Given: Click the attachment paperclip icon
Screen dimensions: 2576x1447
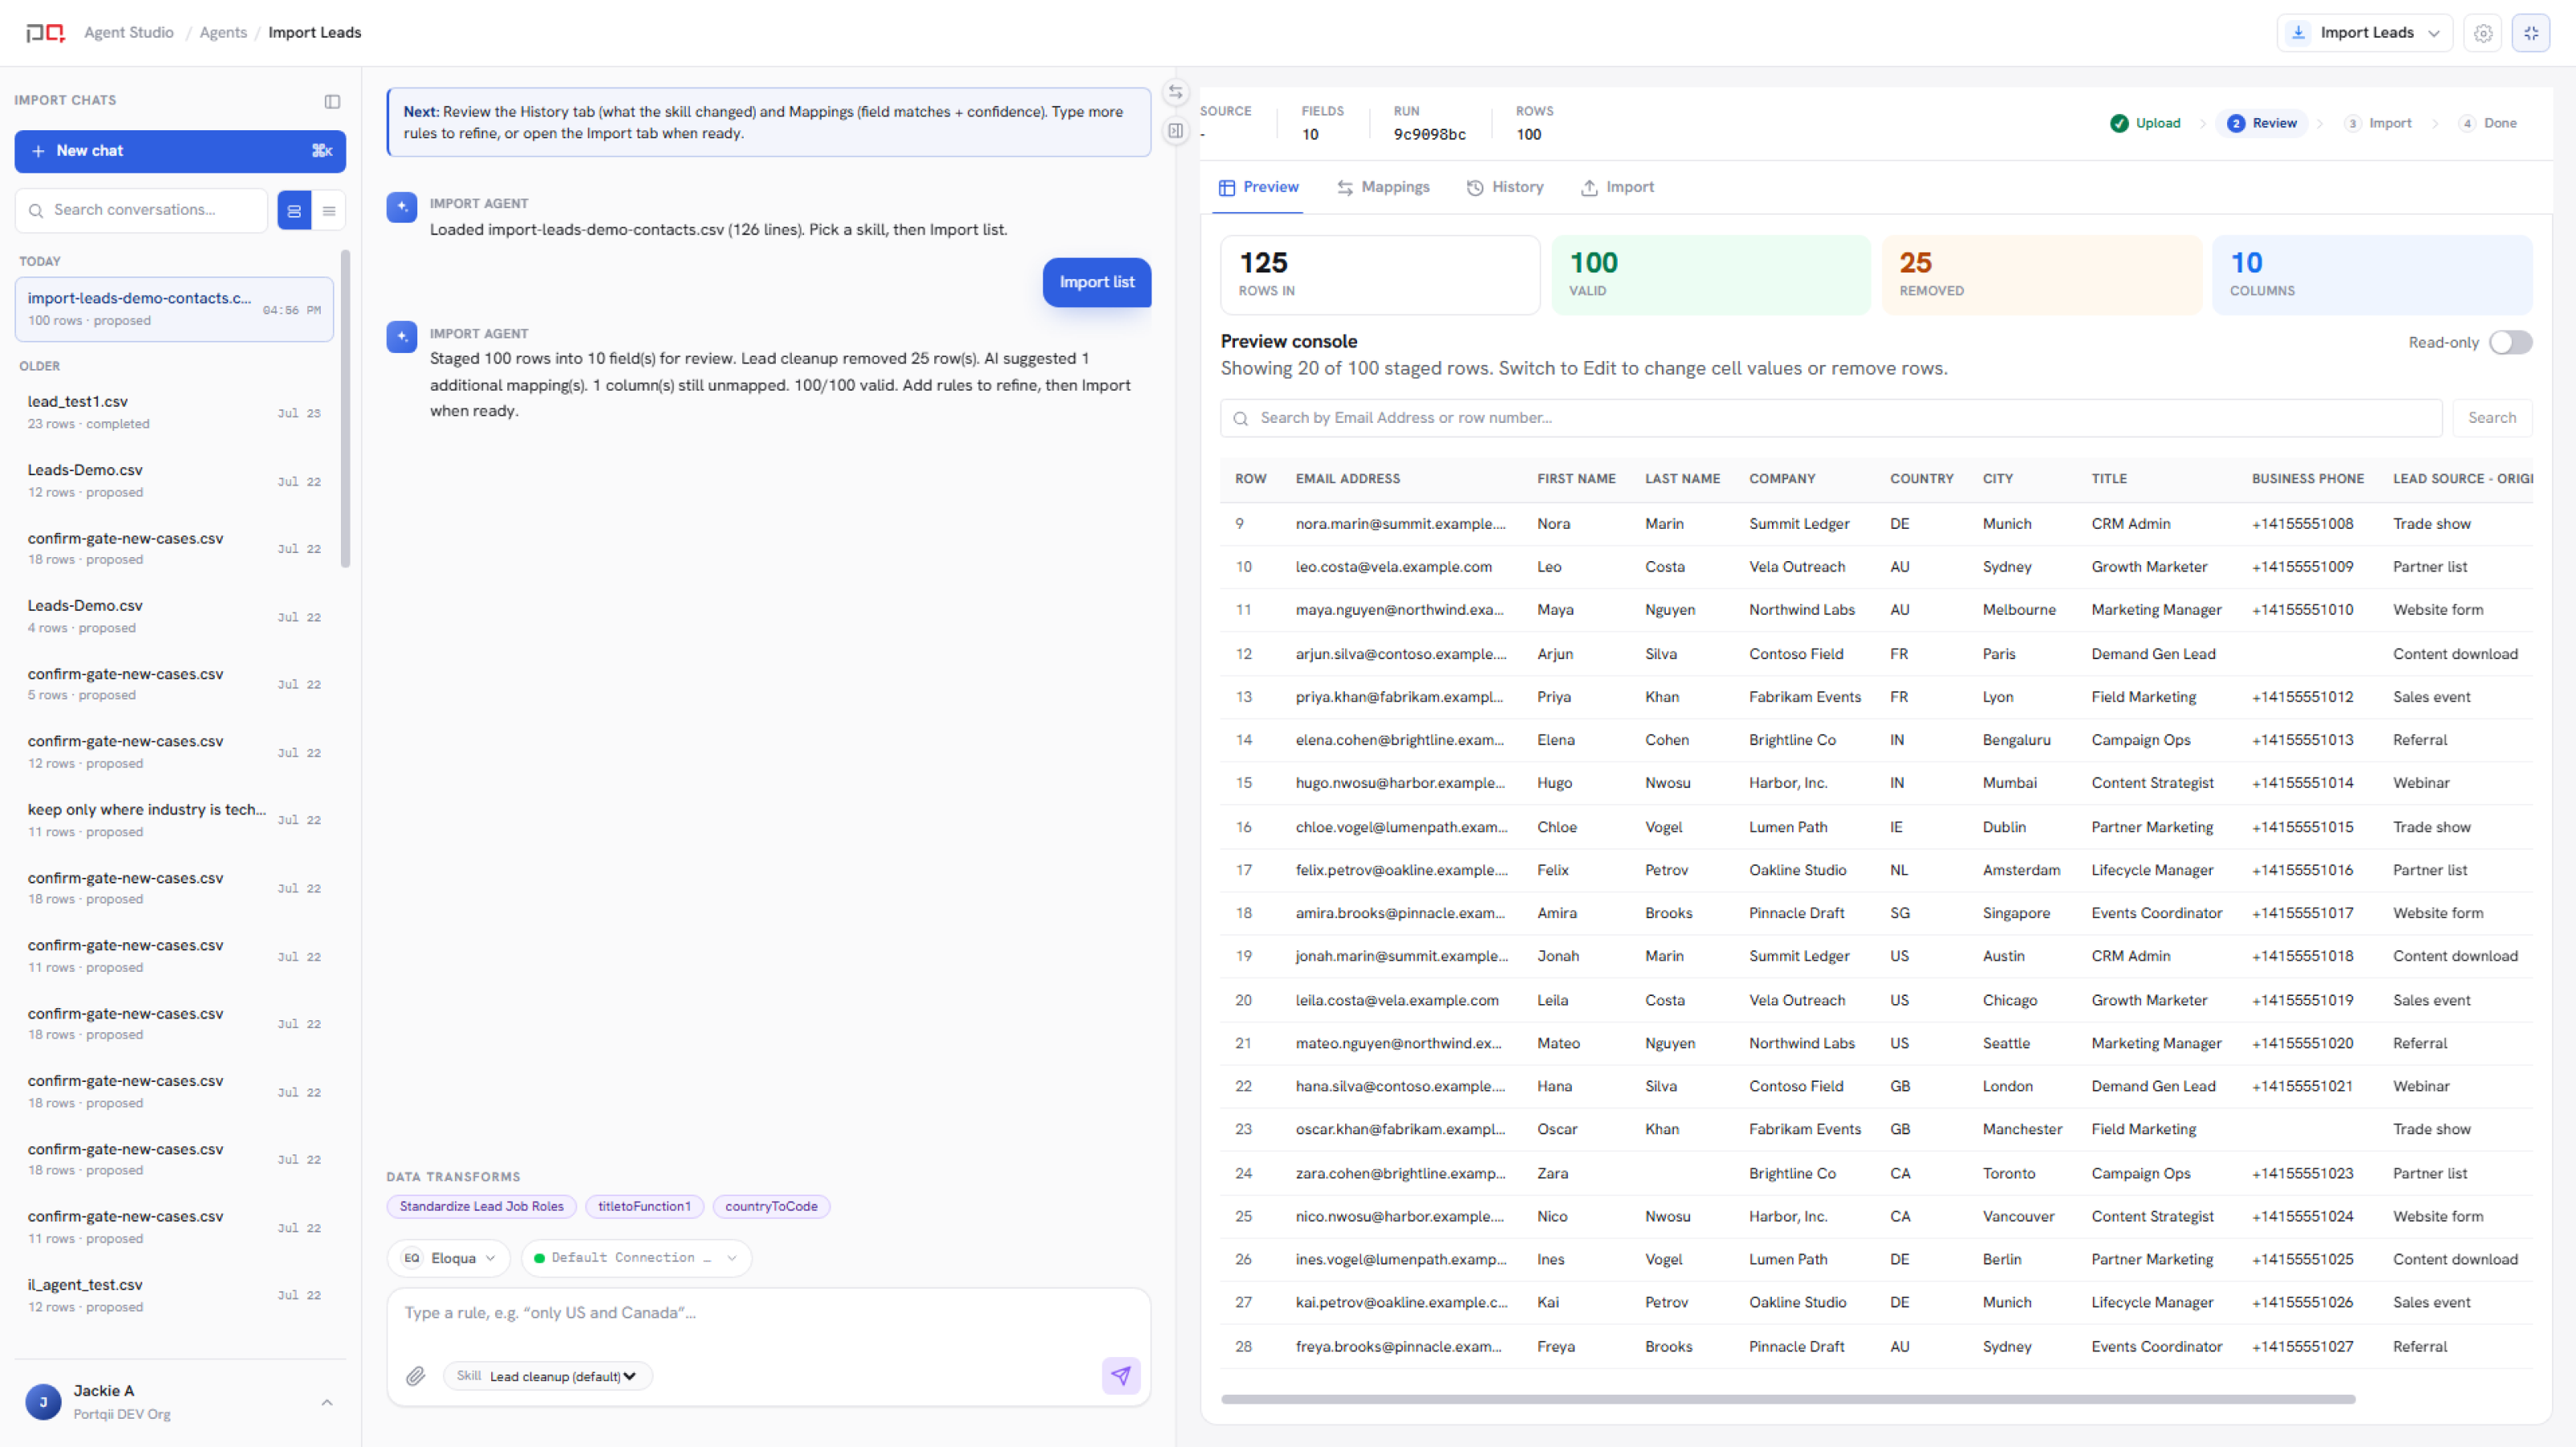Looking at the screenshot, I should click(416, 1376).
